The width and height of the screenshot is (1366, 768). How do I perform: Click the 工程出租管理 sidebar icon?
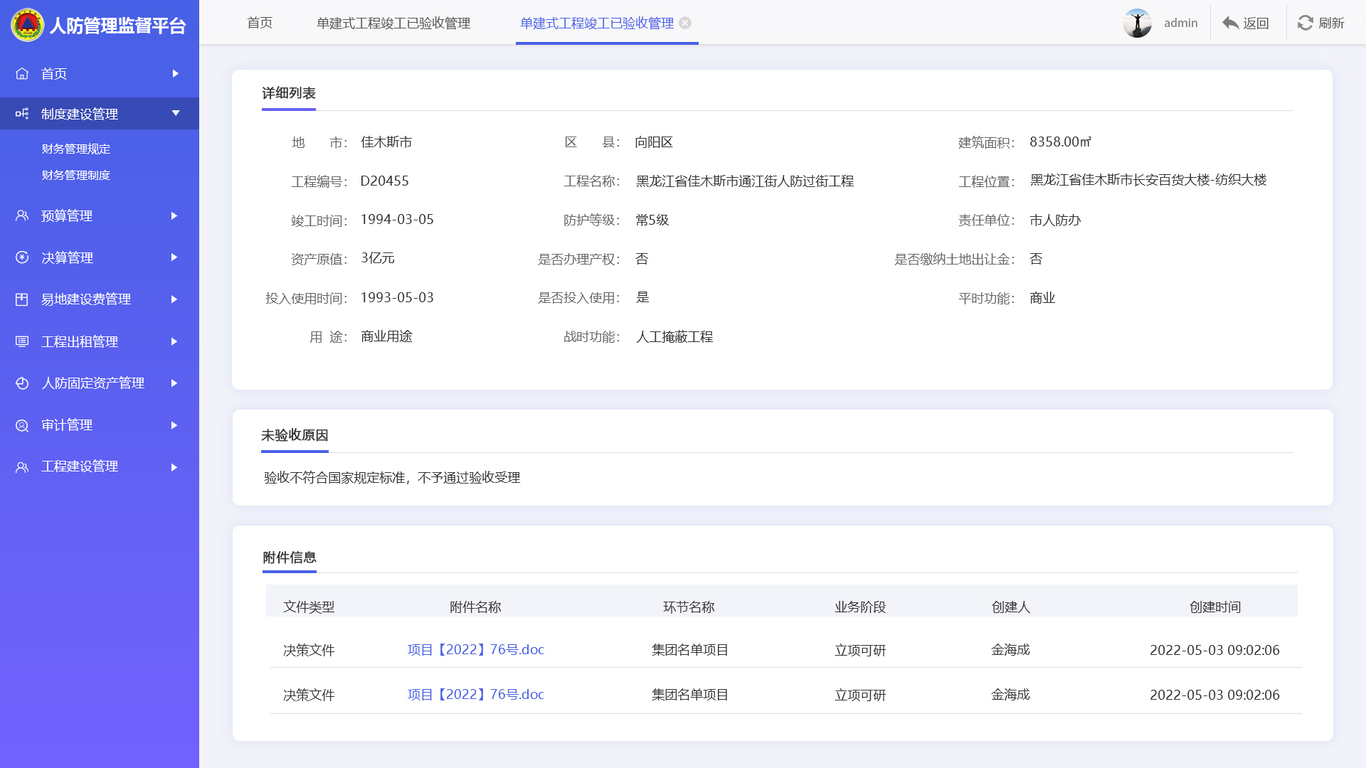[x=22, y=342]
